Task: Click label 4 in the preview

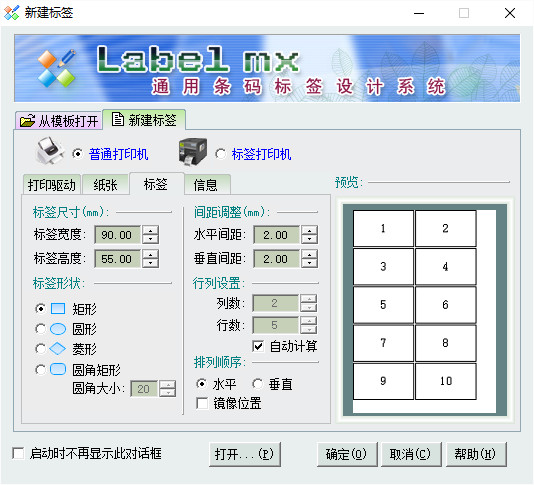Action: (445, 266)
